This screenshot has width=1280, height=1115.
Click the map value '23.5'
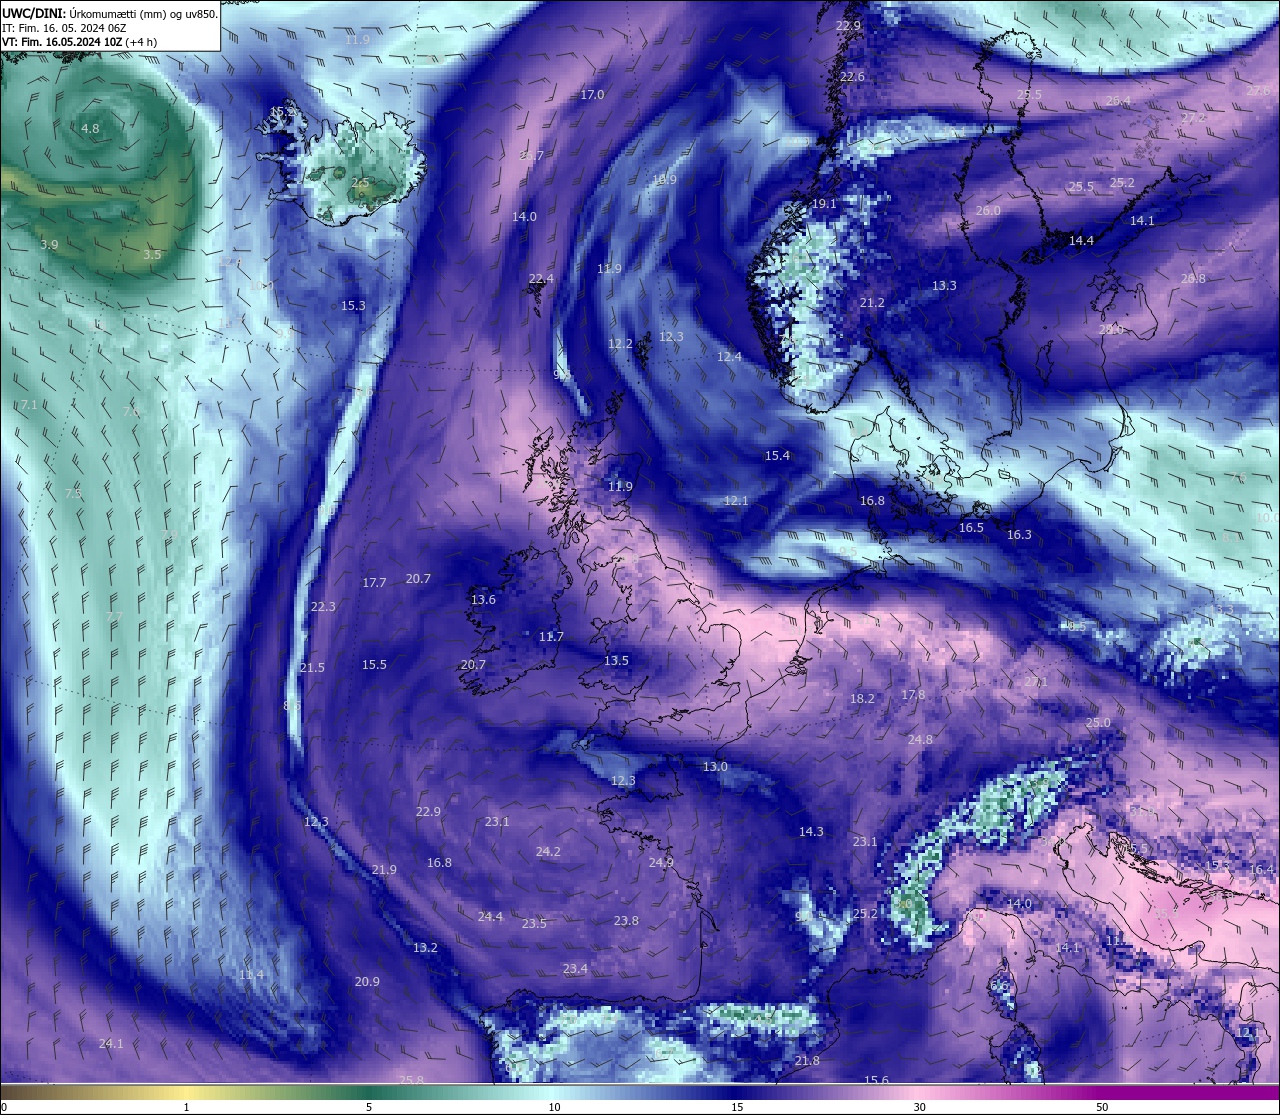pyautogui.click(x=534, y=923)
